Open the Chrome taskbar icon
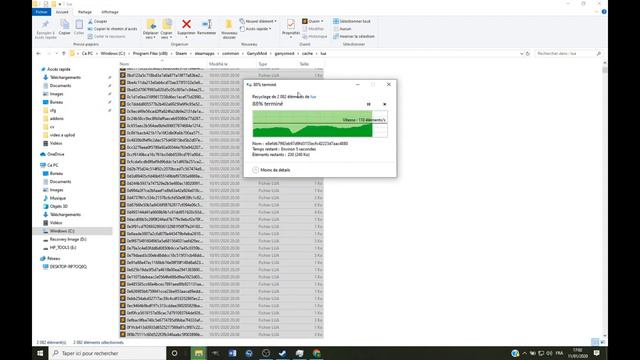640x360 pixels. 317,353
